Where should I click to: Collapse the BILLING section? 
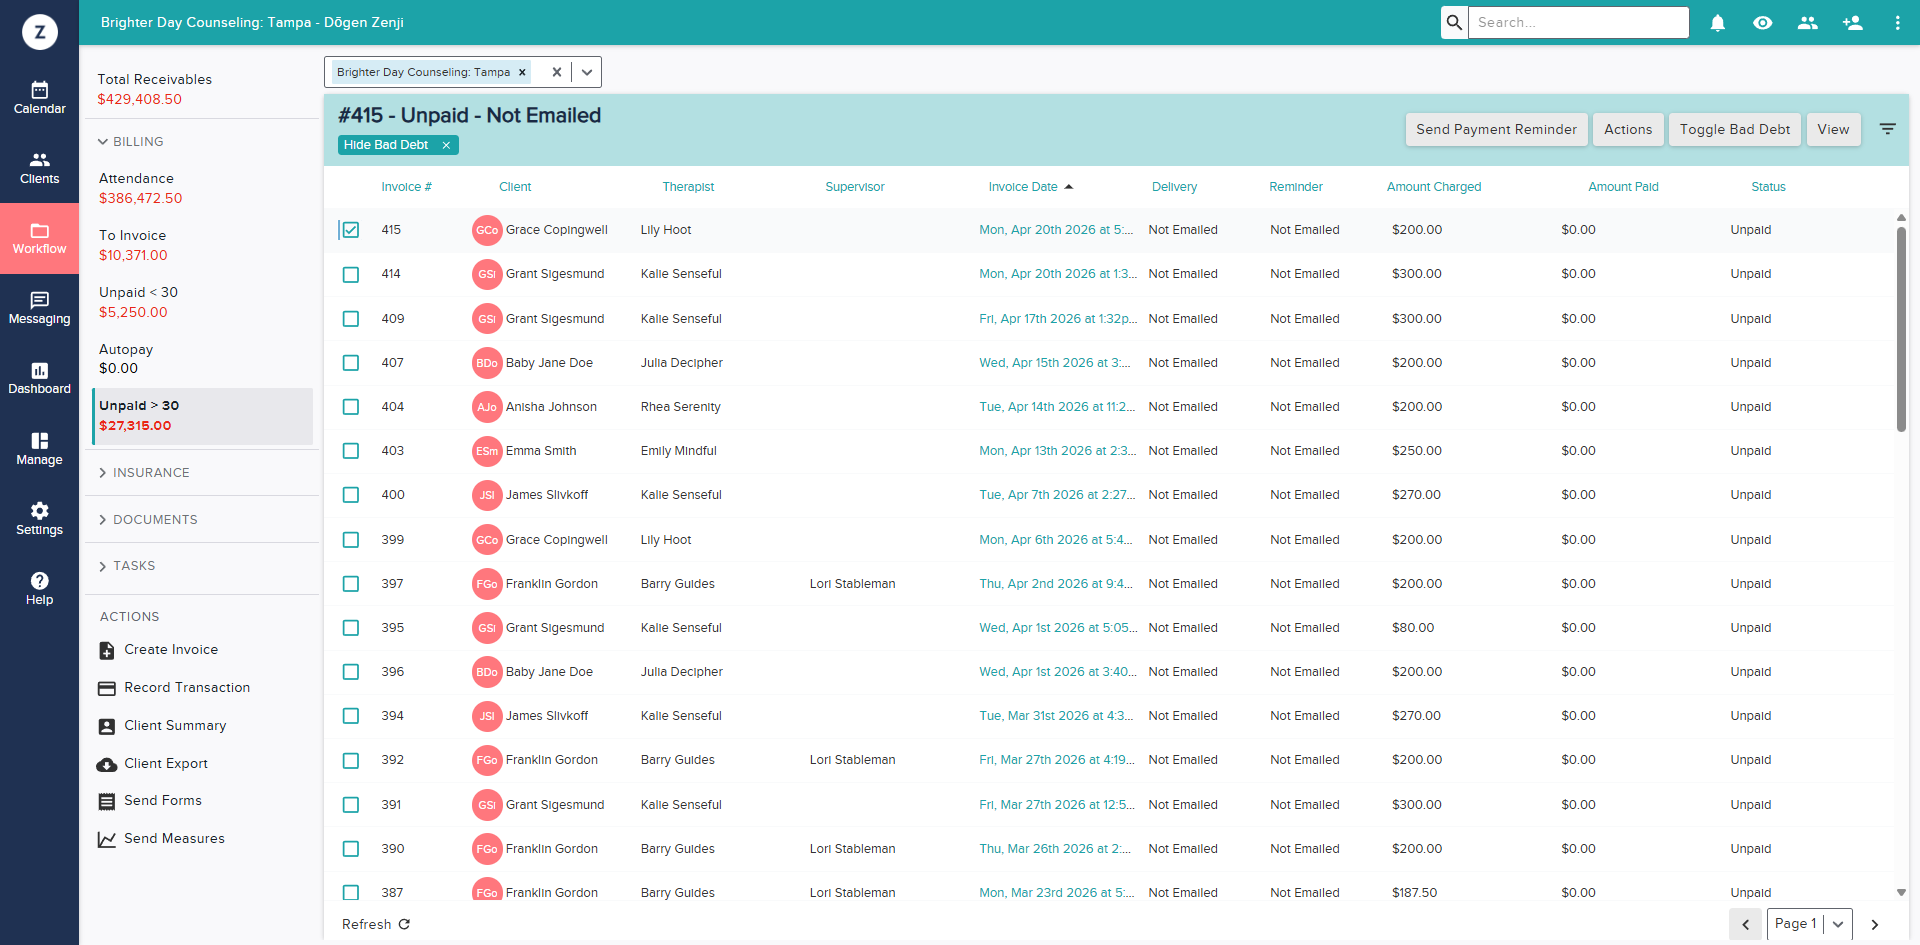[x=130, y=142]
